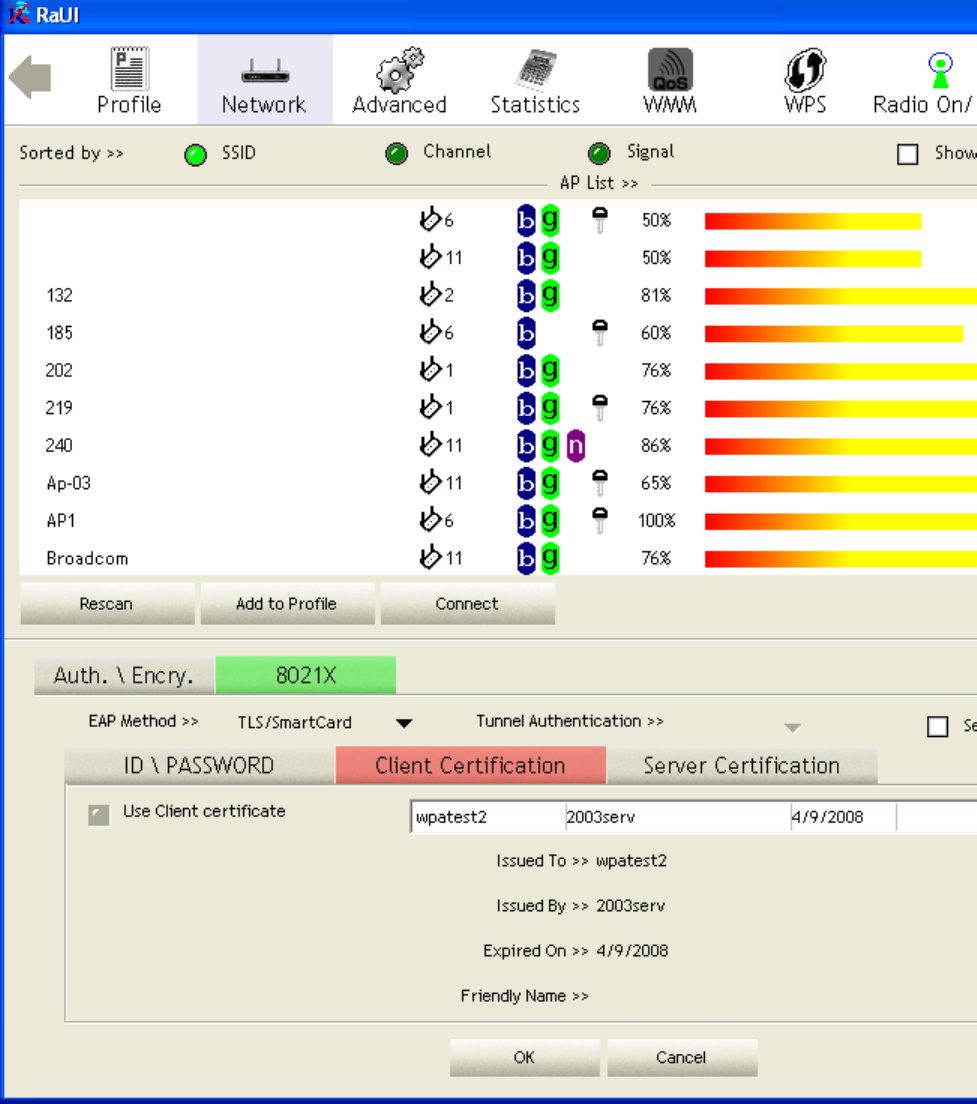This screenshot has width=977, height=1104.
Task: Select the AP1 network signal strength bar
Action: [840, 521]
